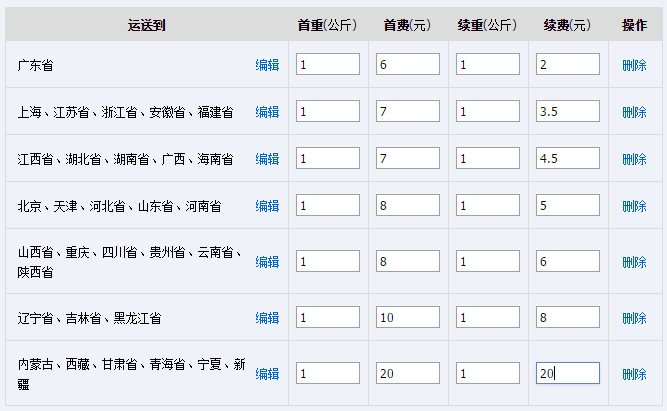Edit the 山西省、重庆 region row
667x411 pixels.
[x=267, y=262]
